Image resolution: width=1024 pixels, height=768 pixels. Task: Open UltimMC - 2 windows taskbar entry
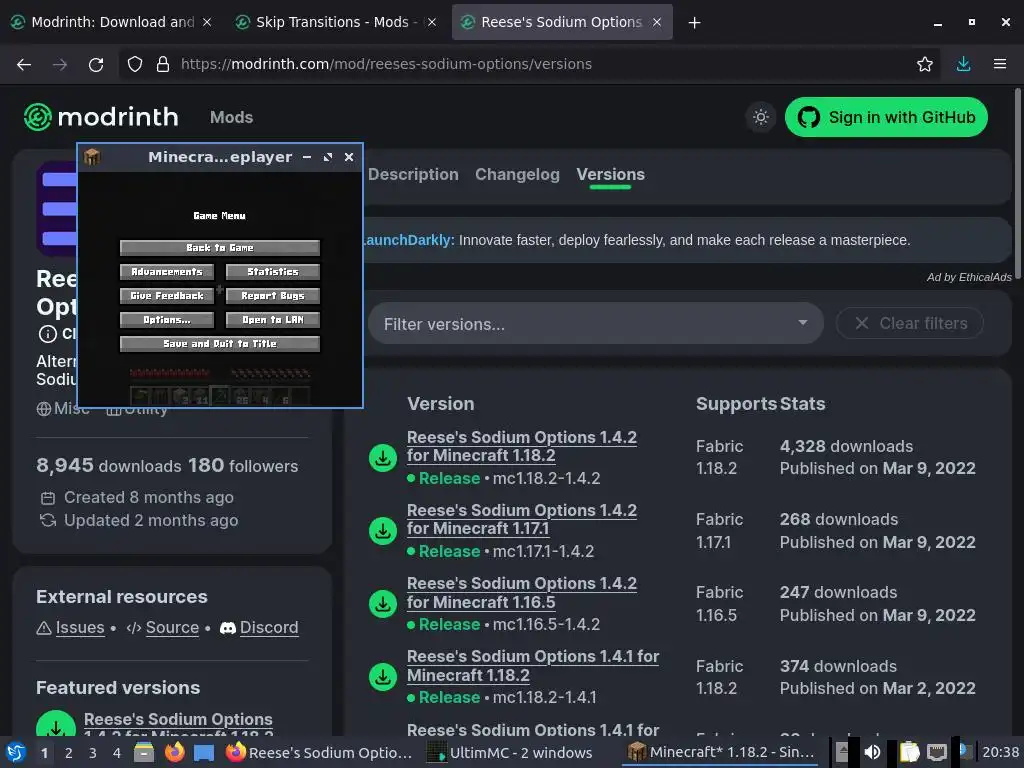click(x=509, y=753)
